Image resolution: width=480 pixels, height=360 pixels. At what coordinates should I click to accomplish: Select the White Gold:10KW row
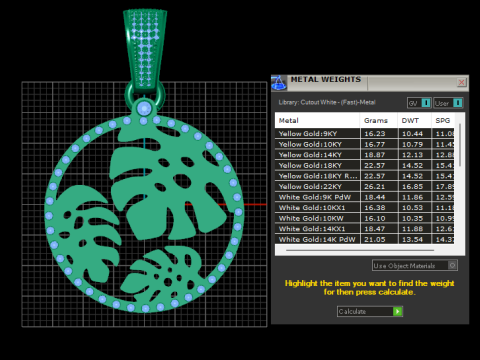364,218
